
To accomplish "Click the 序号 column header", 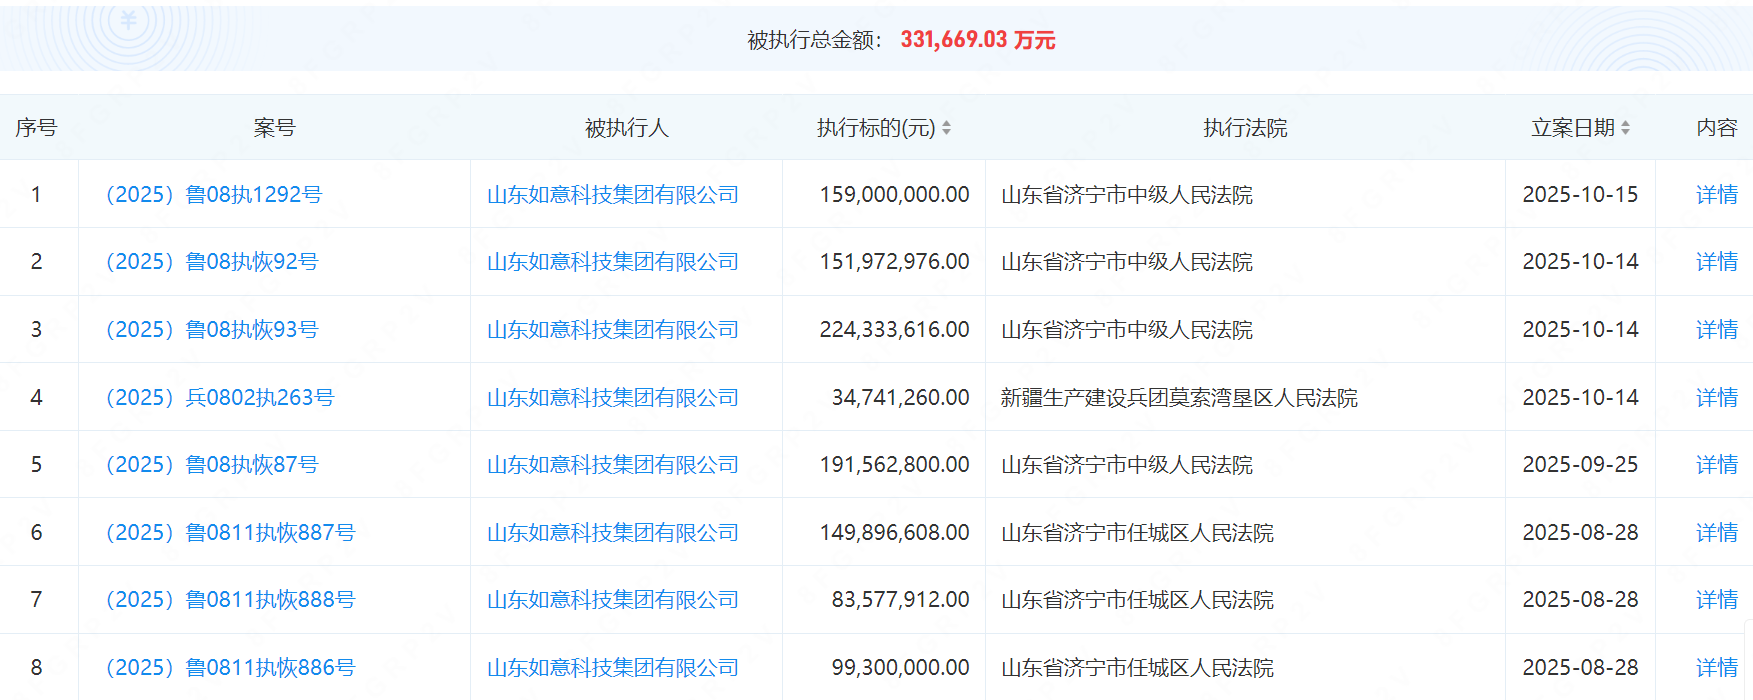I will click(36, 128).
